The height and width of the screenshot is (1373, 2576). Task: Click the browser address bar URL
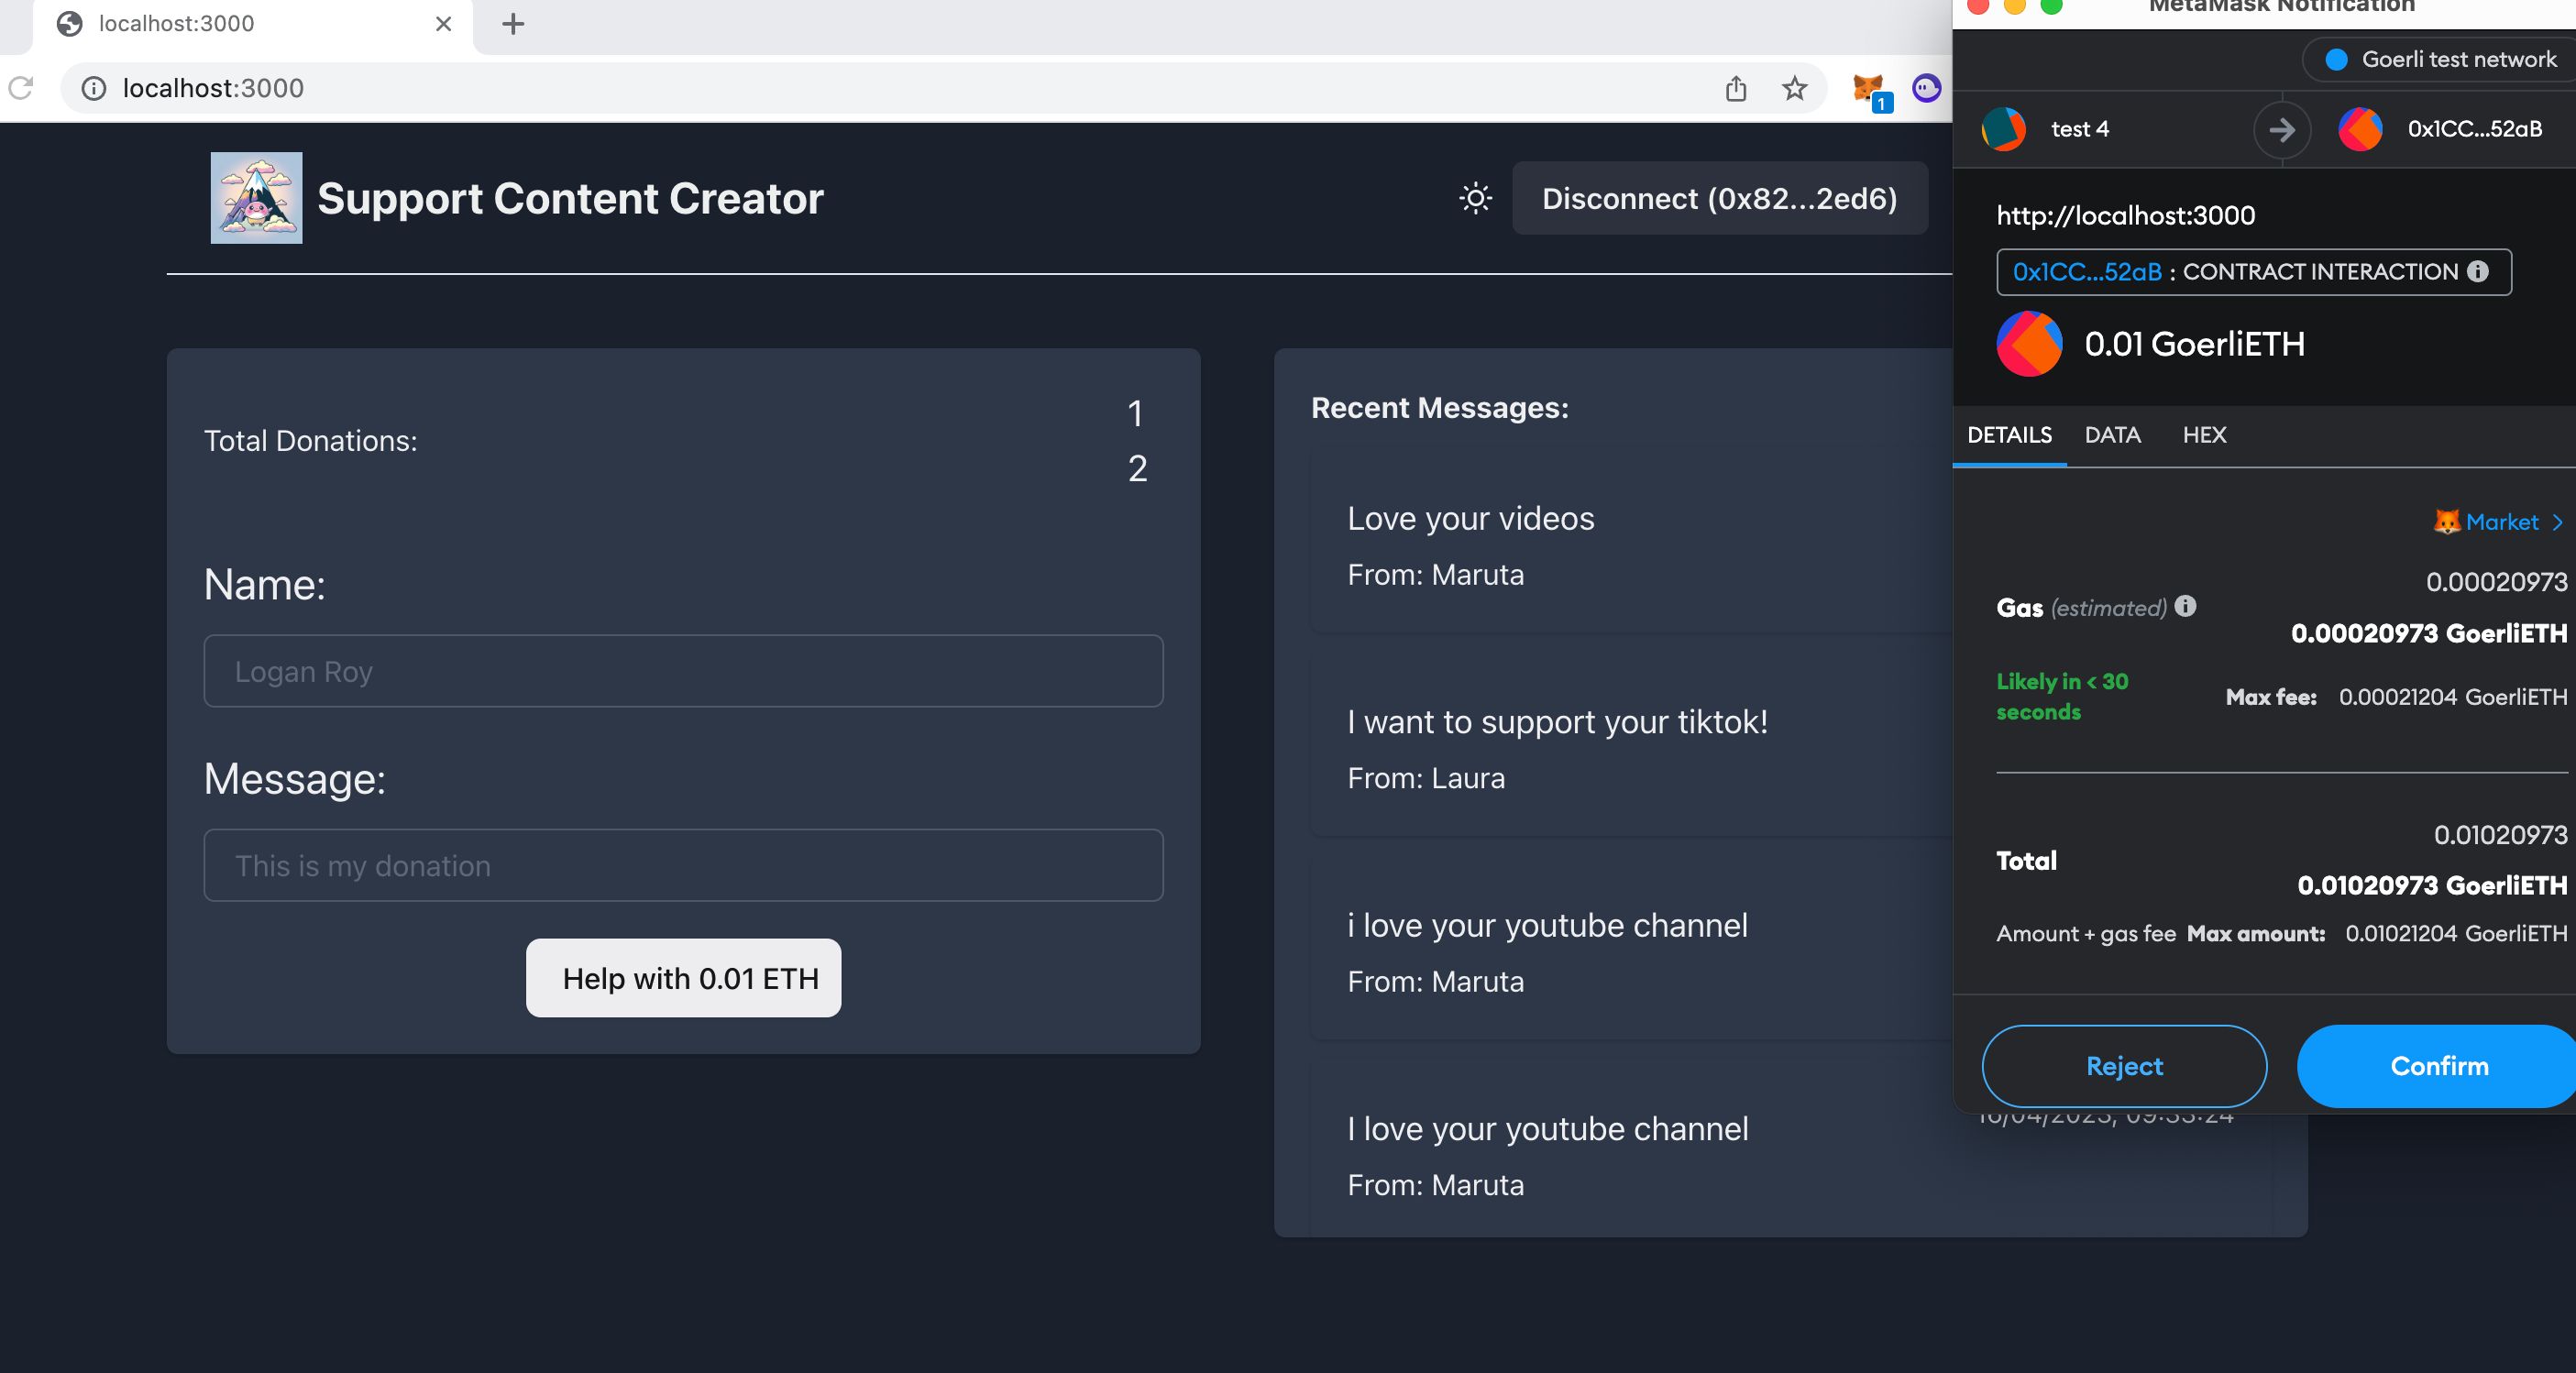213,88
